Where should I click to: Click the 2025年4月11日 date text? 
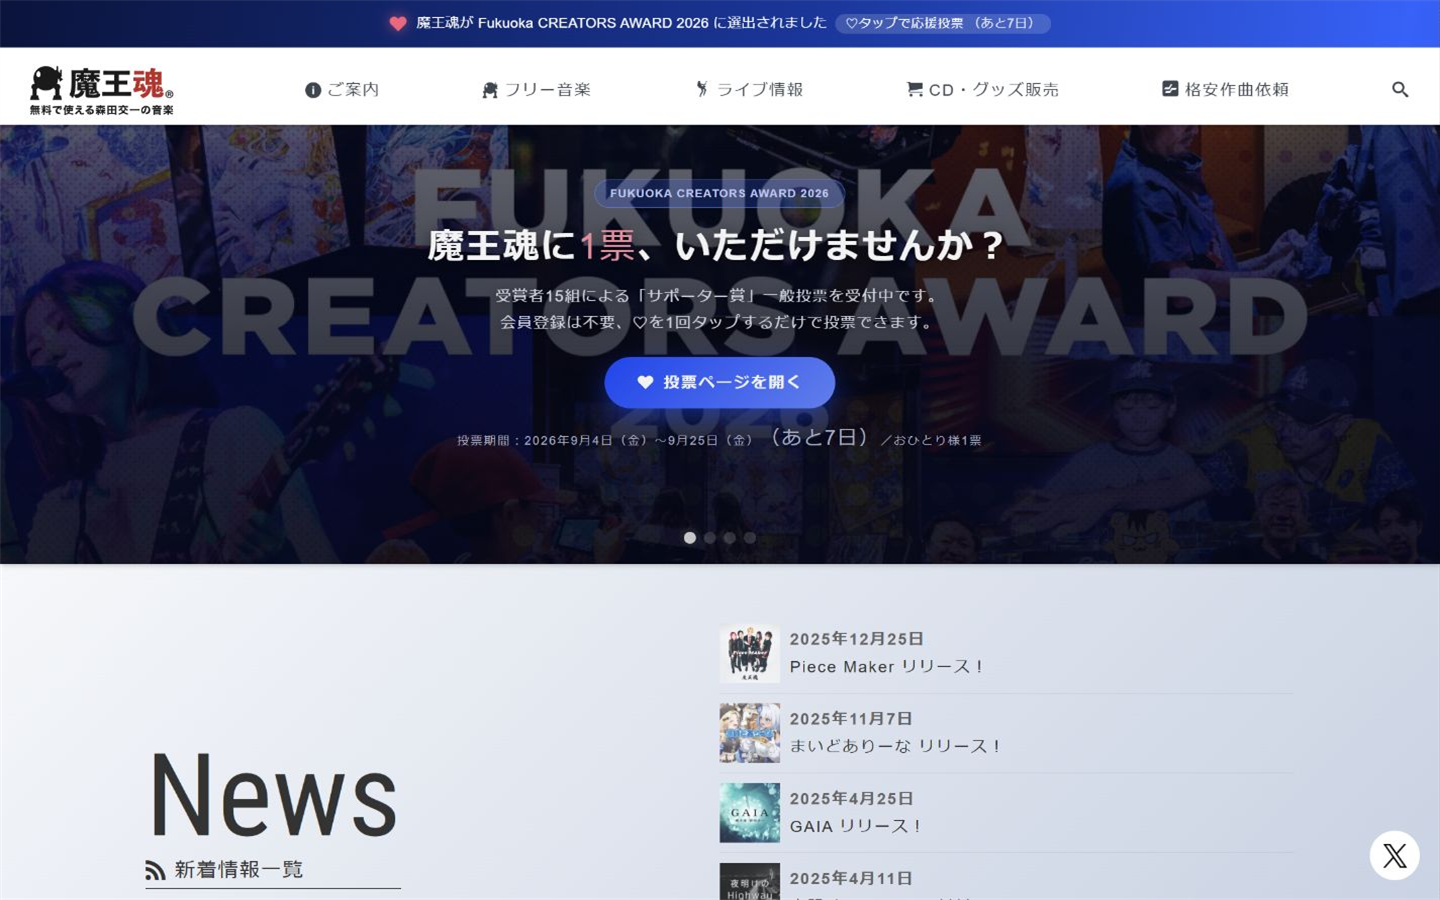coord(851,879)
